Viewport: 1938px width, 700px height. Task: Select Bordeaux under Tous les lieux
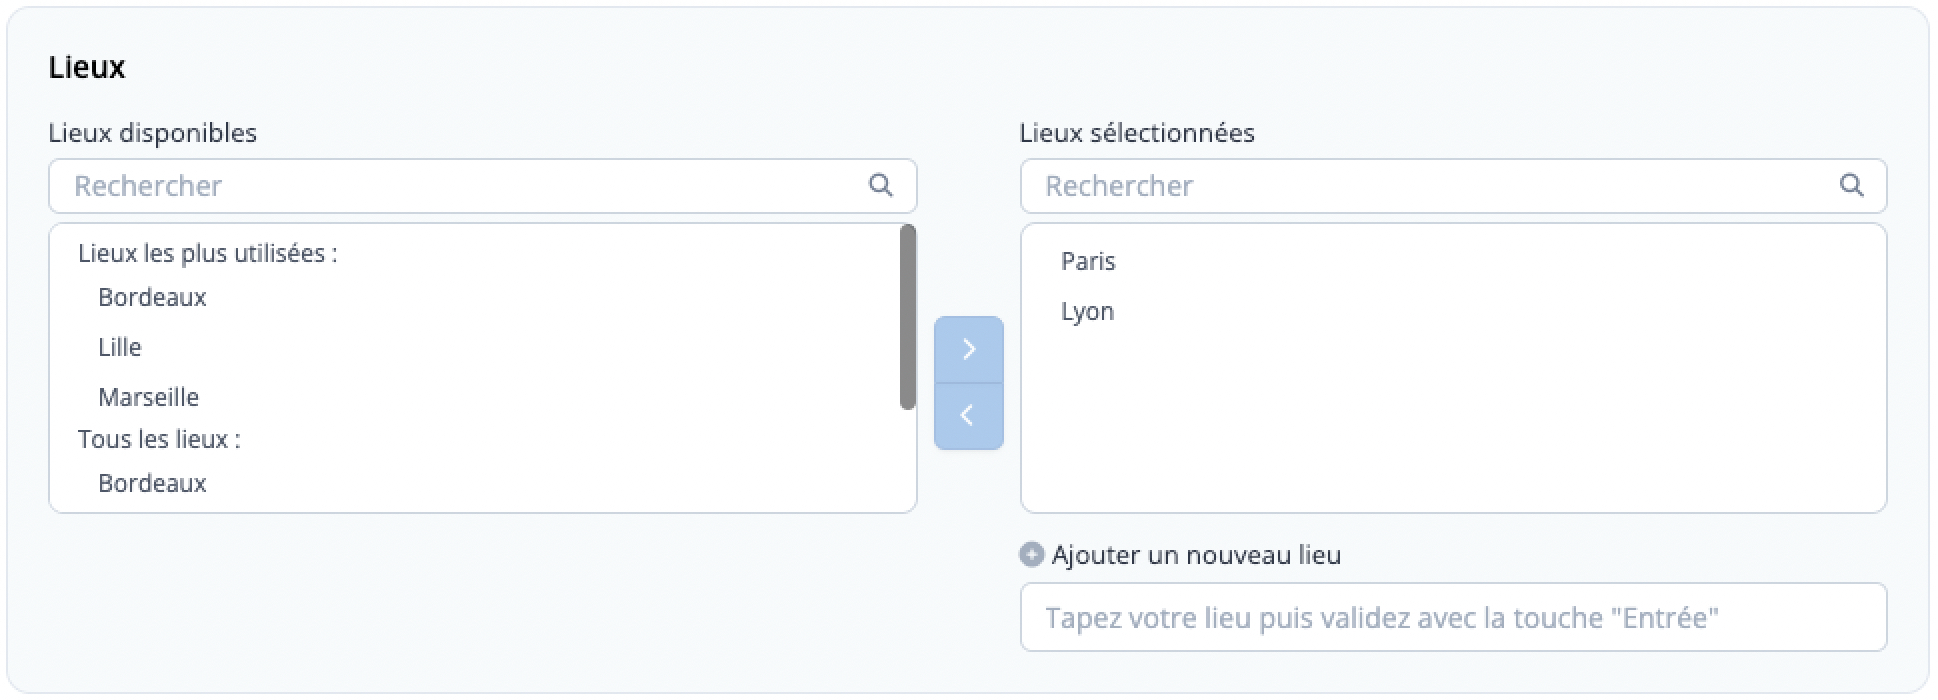152,483
